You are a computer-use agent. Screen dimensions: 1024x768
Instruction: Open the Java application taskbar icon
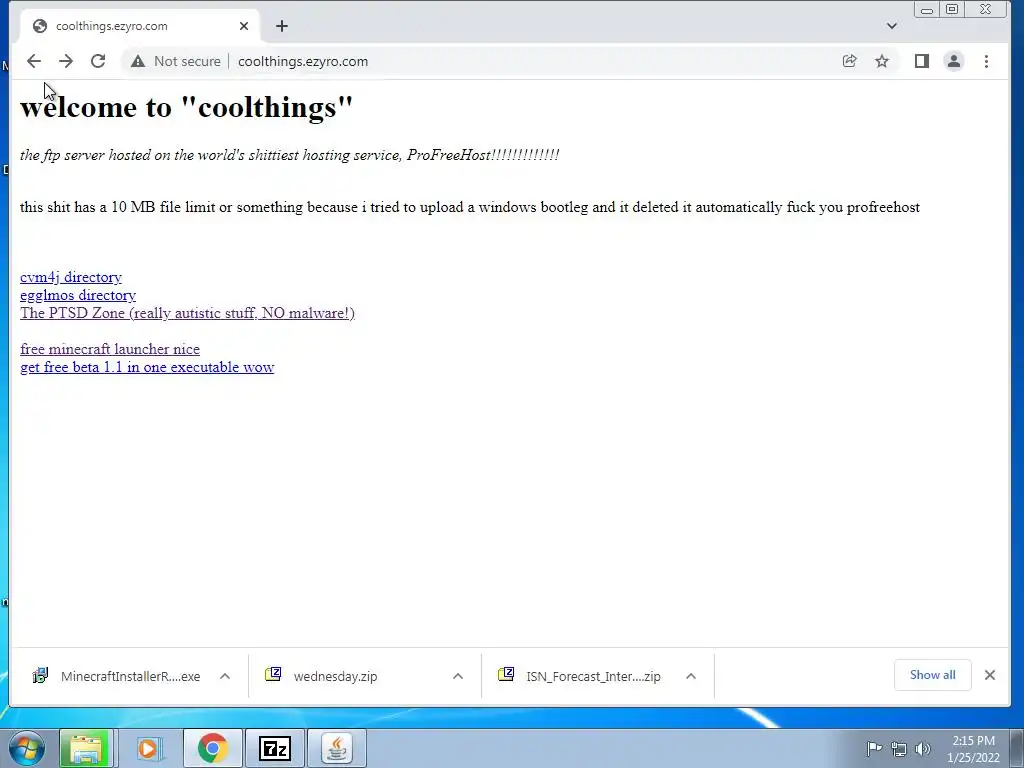tap(336, 748)
